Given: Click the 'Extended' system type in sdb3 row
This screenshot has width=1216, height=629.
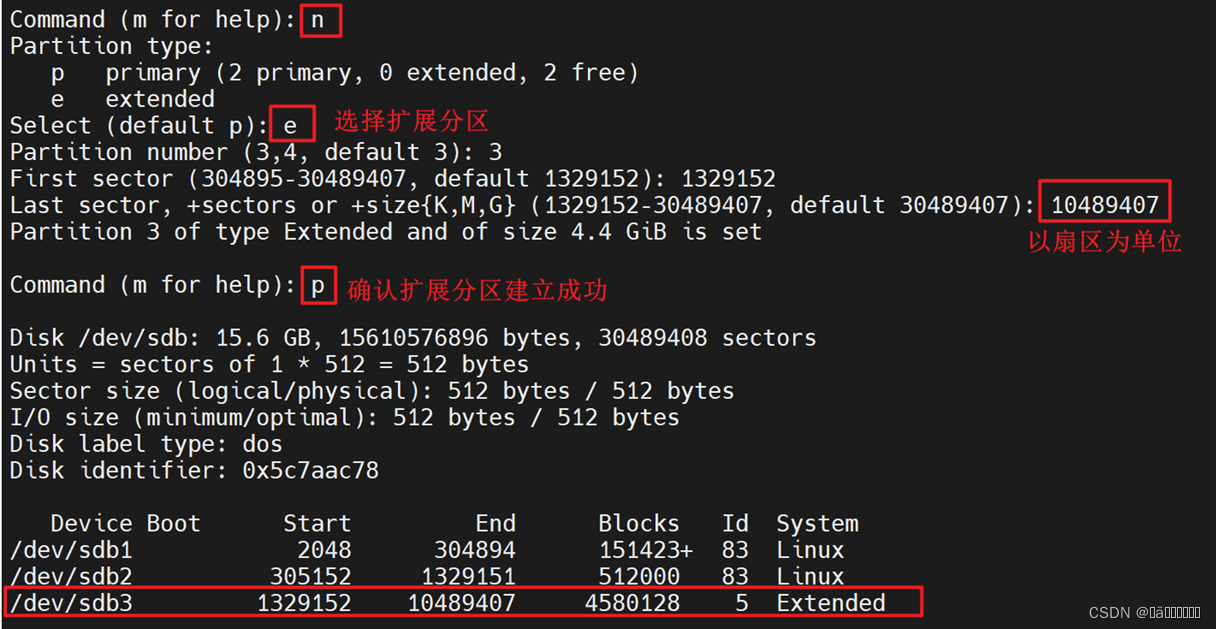Looking at the screenshot, I should point(831,602).
